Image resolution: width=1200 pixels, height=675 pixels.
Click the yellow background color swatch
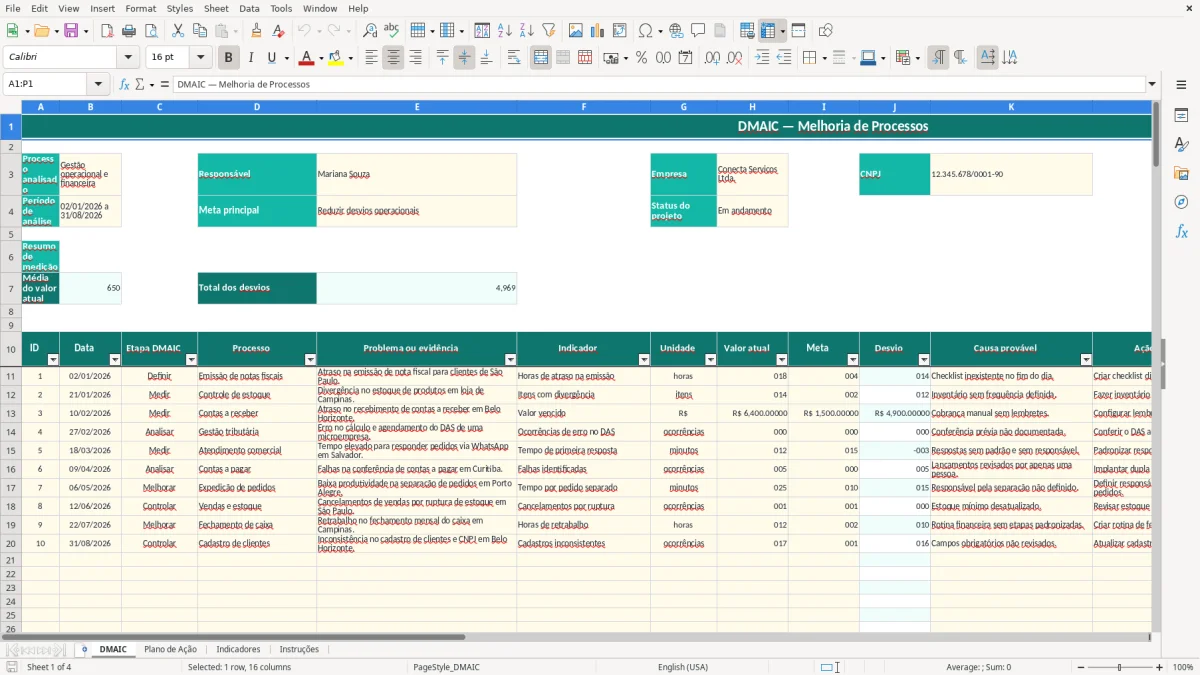point(336,58)
